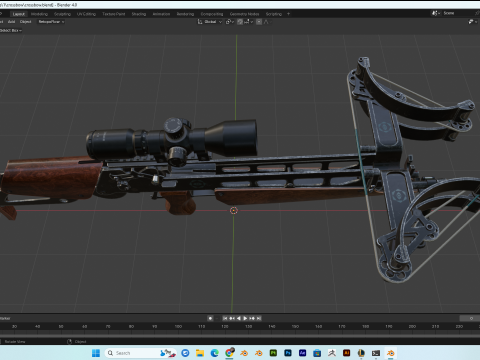Open the Scripting workspace tab

274,14
